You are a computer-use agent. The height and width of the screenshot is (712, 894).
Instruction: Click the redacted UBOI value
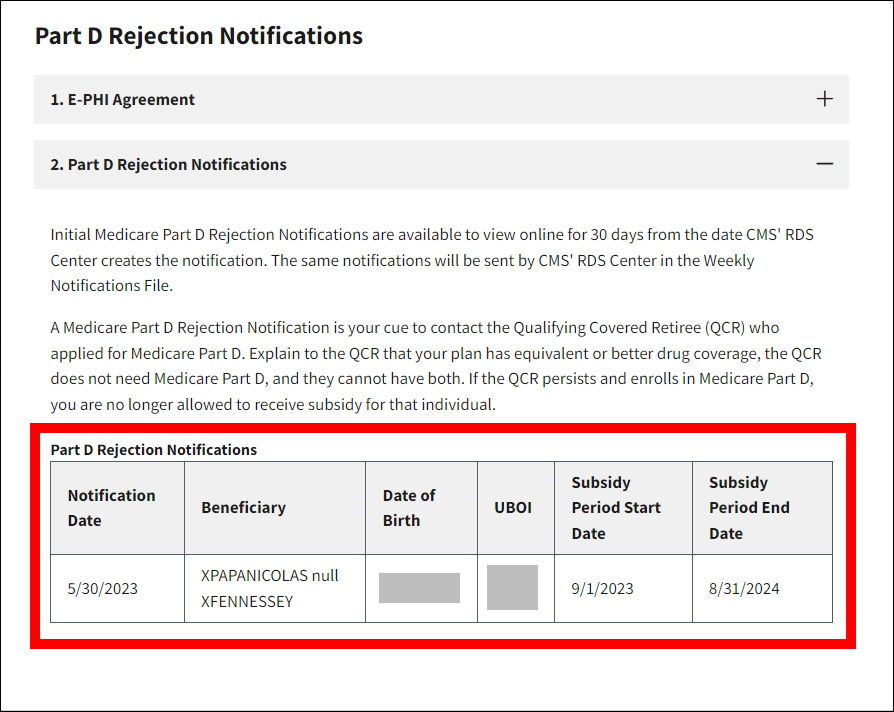(x=512, y=588)
